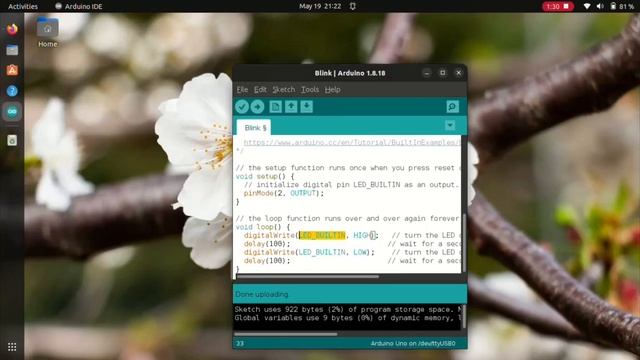Image resolution: width=640 pixels, height=360 pixels.
Task: Click the Verify checkmark button
Action: click(242, 107)
